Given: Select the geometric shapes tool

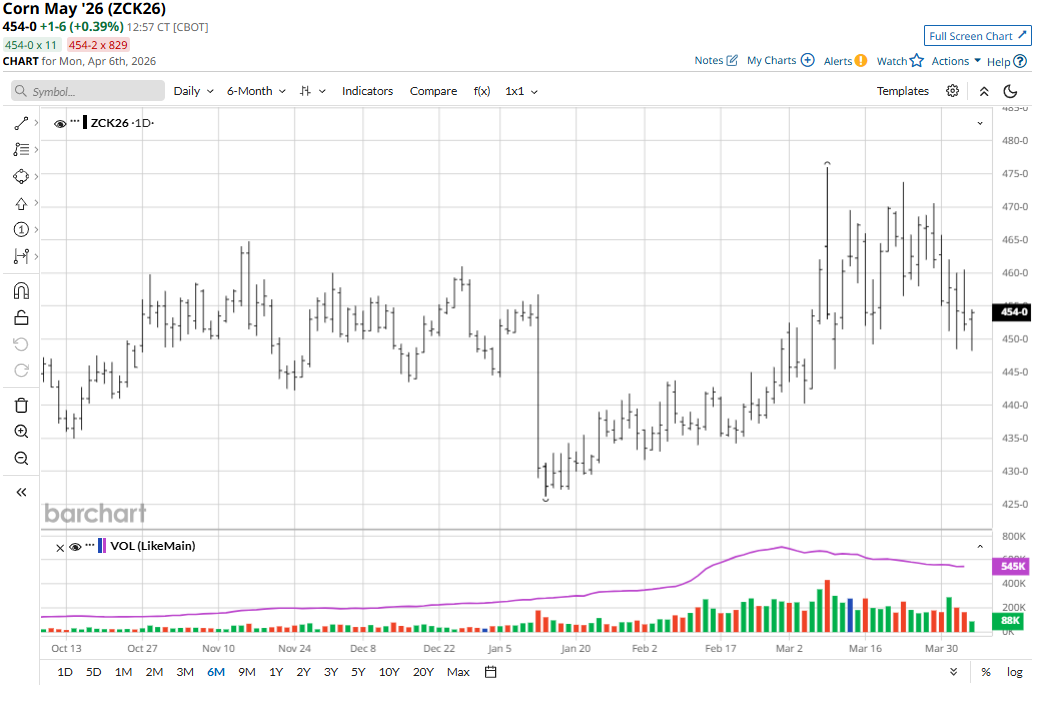Looking at the screenshot, I should [x=21, y=176].
